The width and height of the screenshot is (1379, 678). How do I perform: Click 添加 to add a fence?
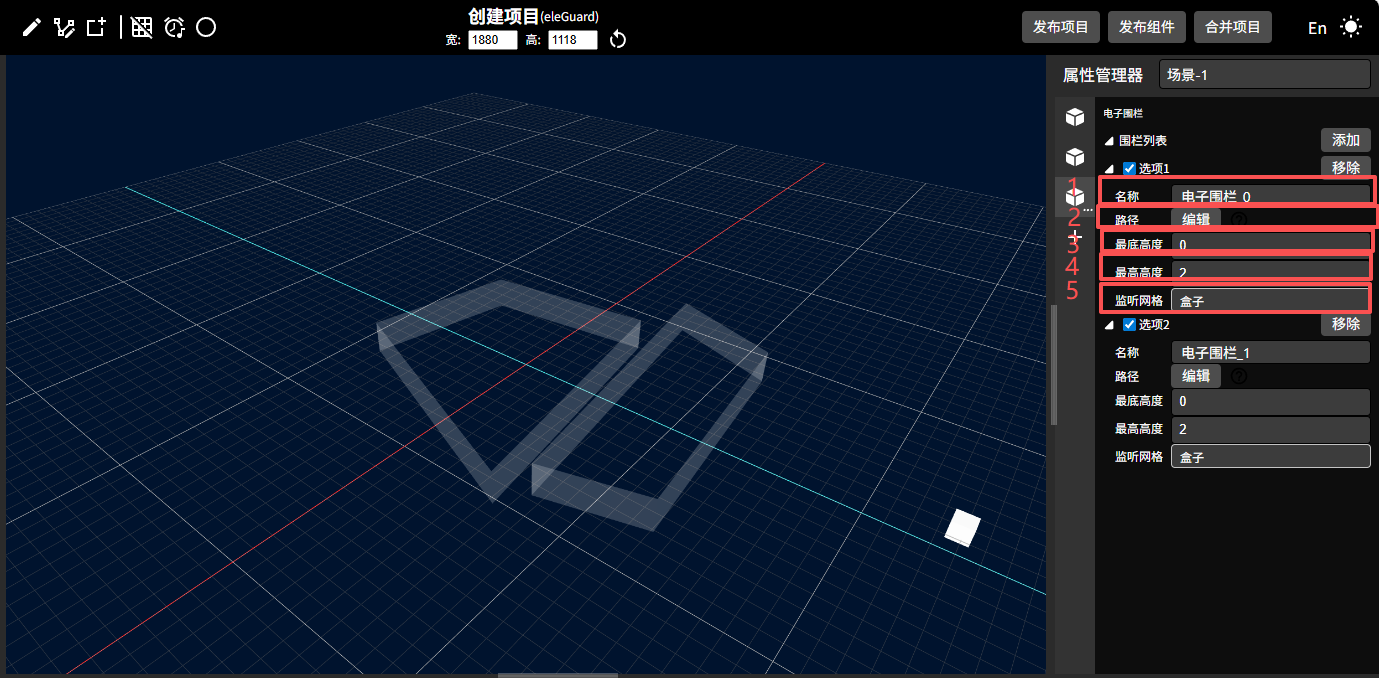click(1345, 140)
